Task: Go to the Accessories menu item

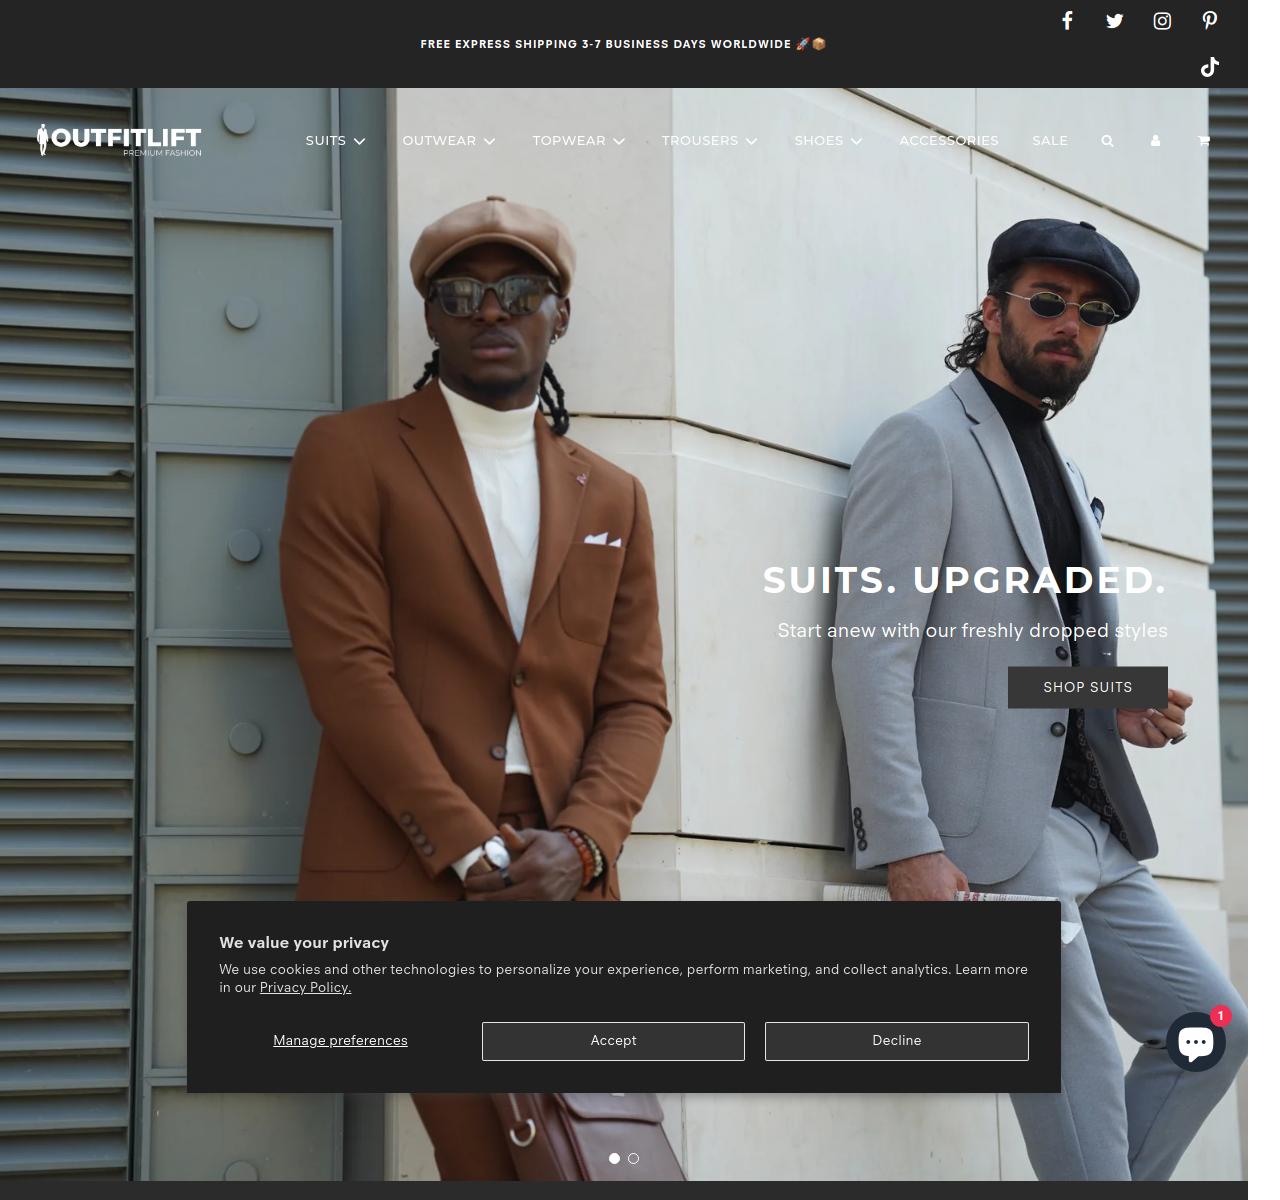Action: (948, 141)
